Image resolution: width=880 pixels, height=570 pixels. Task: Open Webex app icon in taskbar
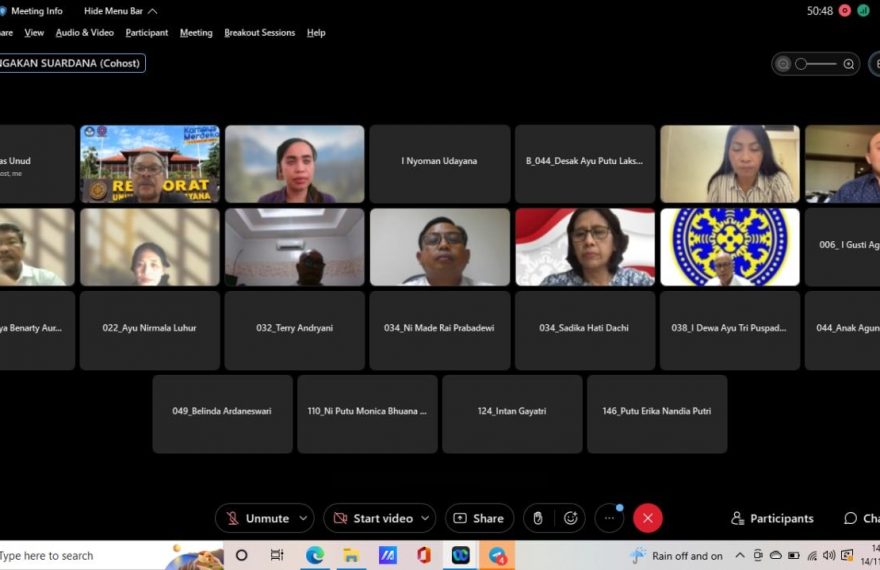460,555
